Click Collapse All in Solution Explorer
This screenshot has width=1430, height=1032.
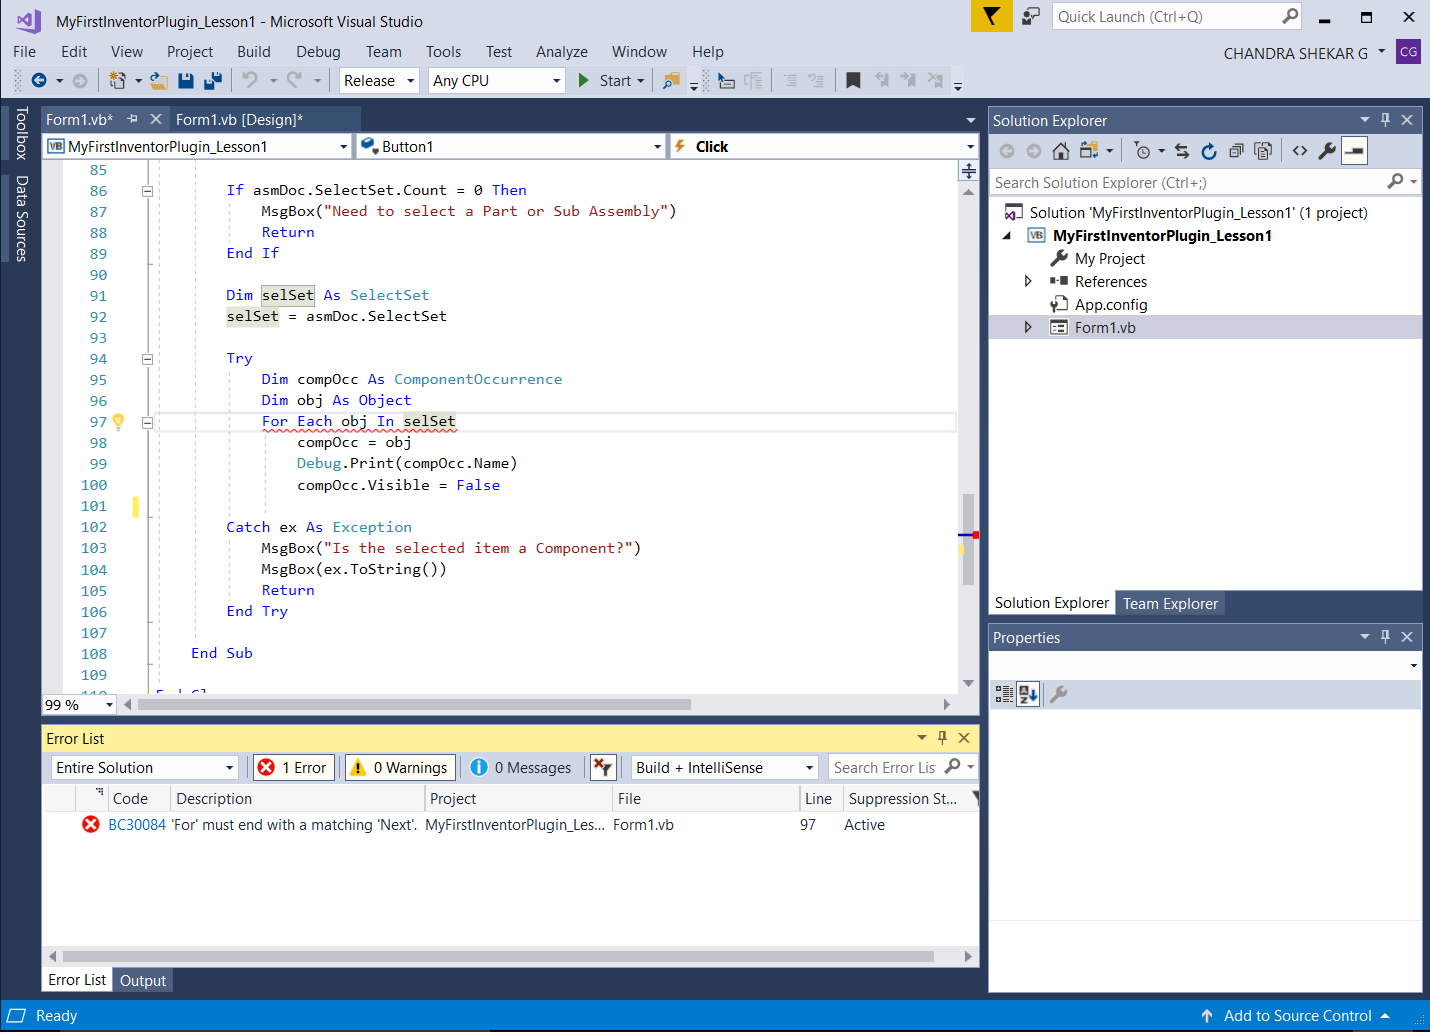pos(1236,151)
